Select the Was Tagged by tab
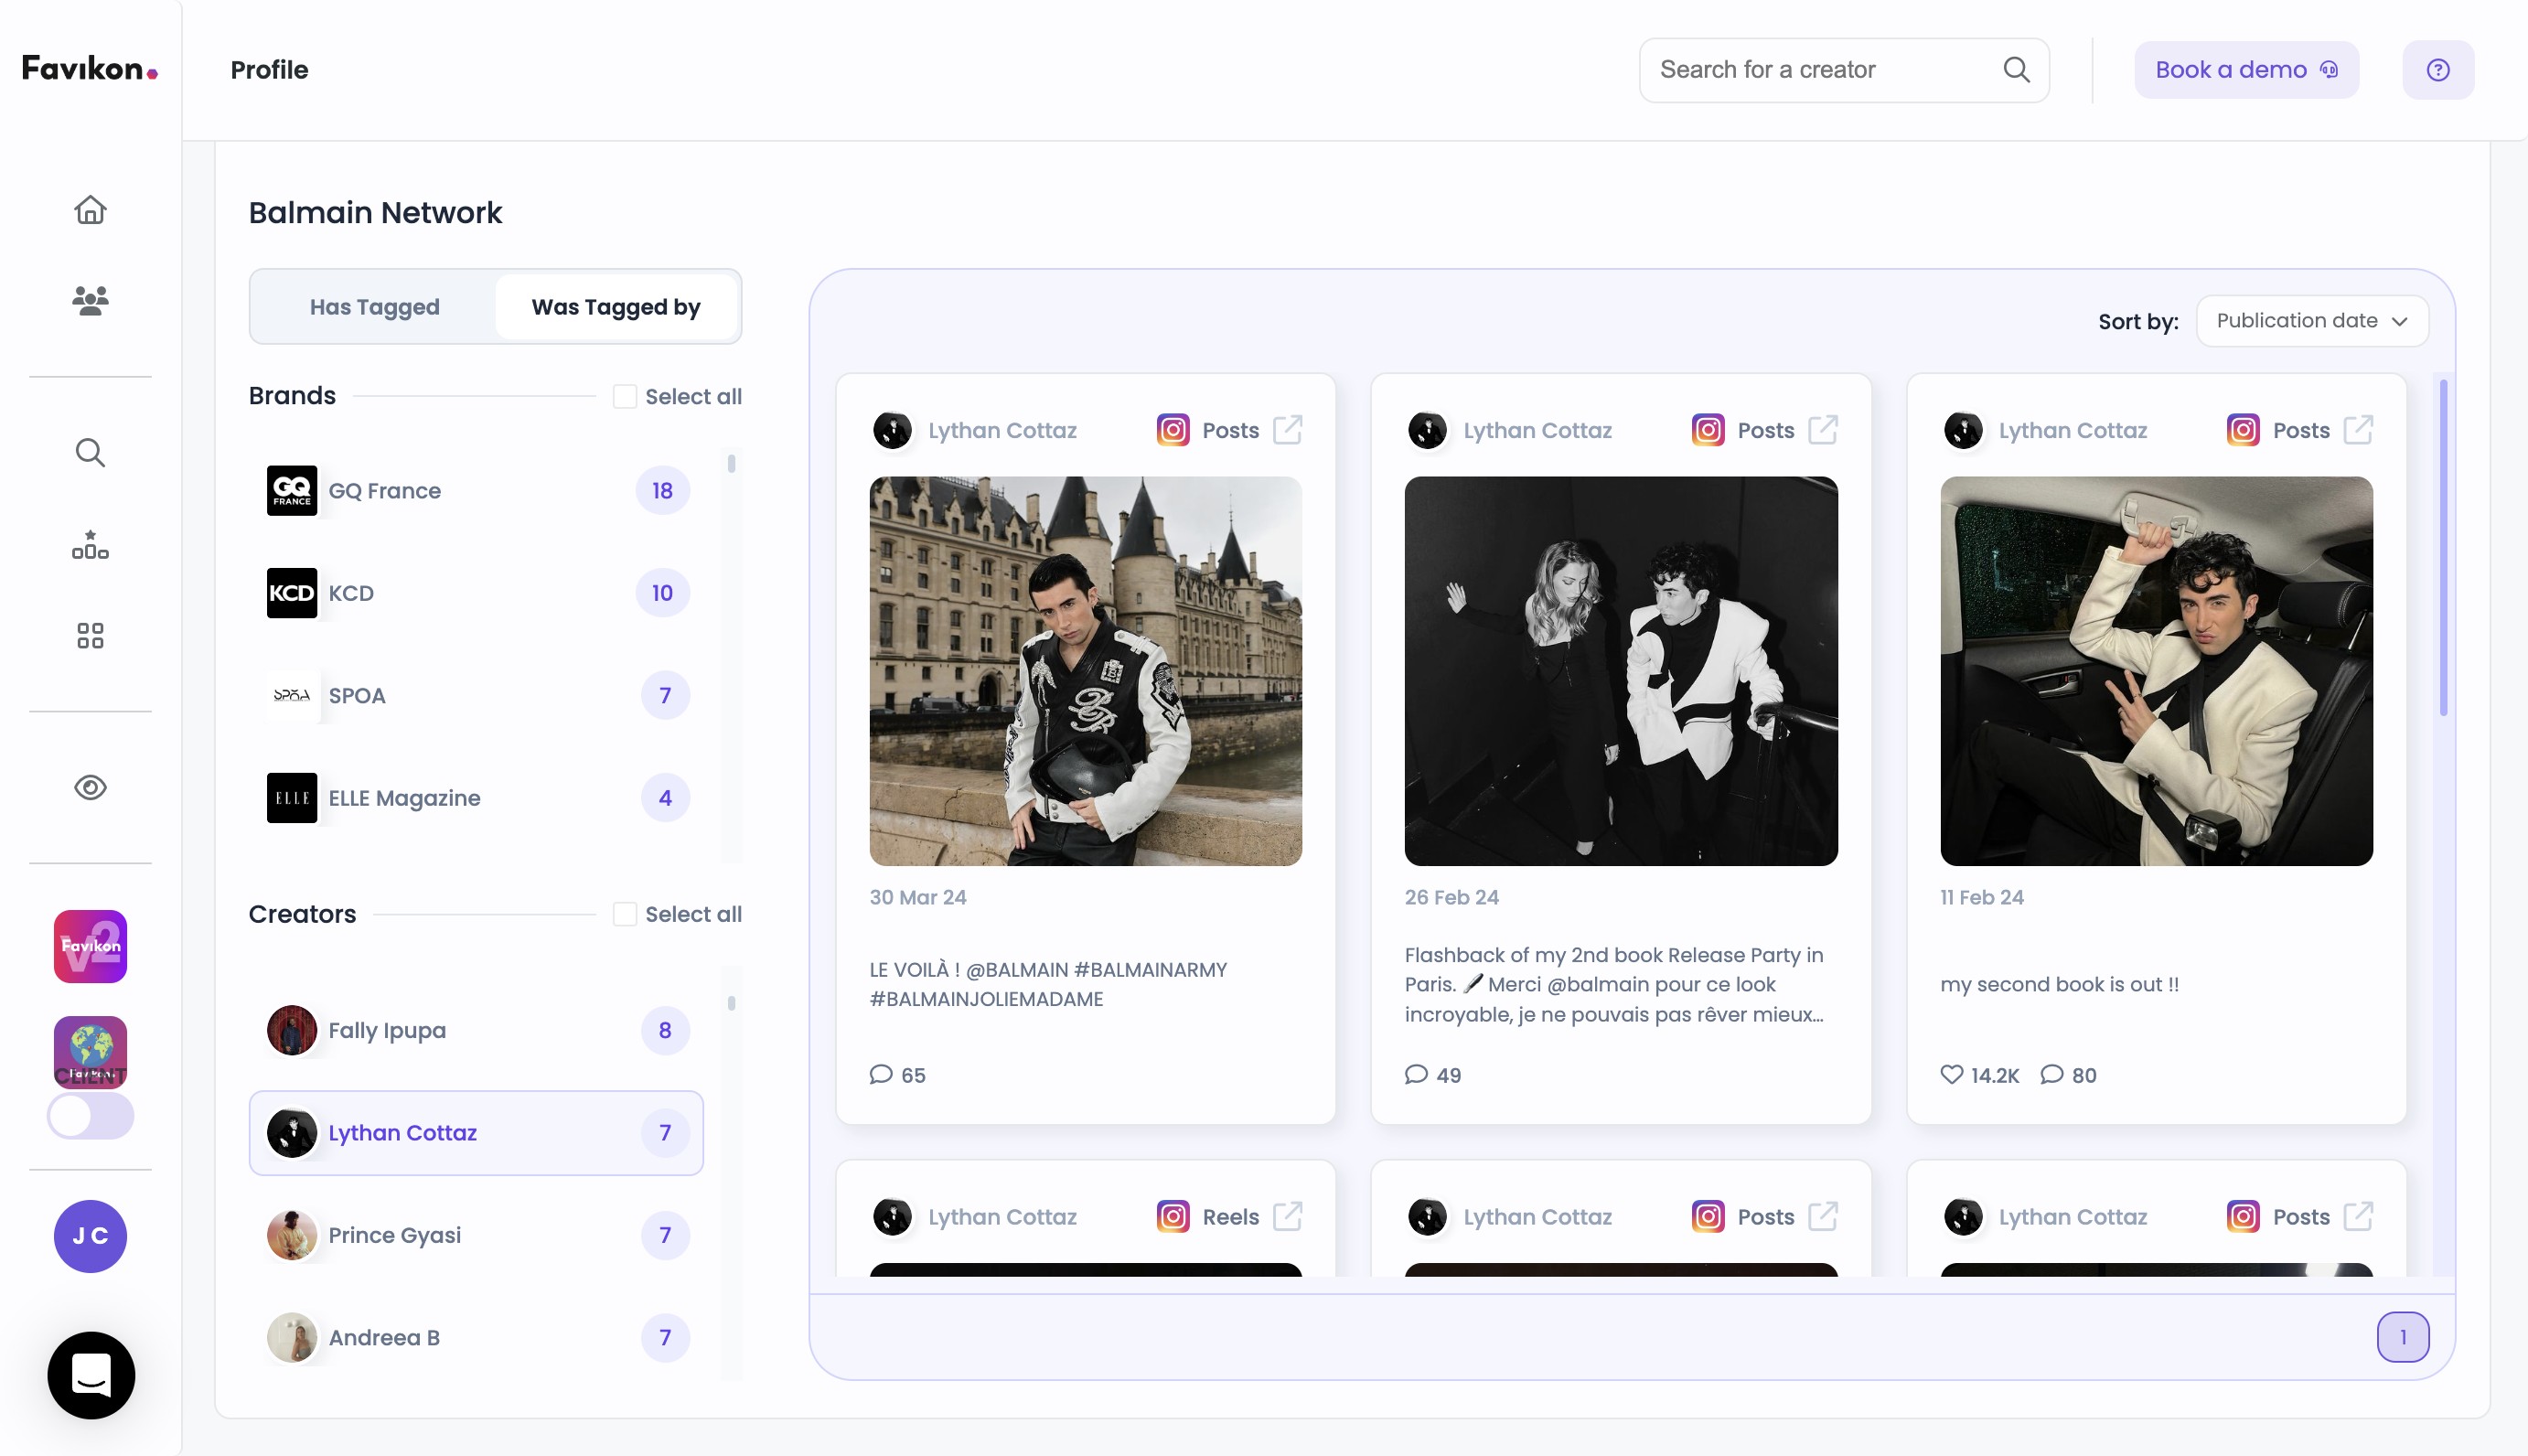The image size is (2528, 1456). pos(615,307)
